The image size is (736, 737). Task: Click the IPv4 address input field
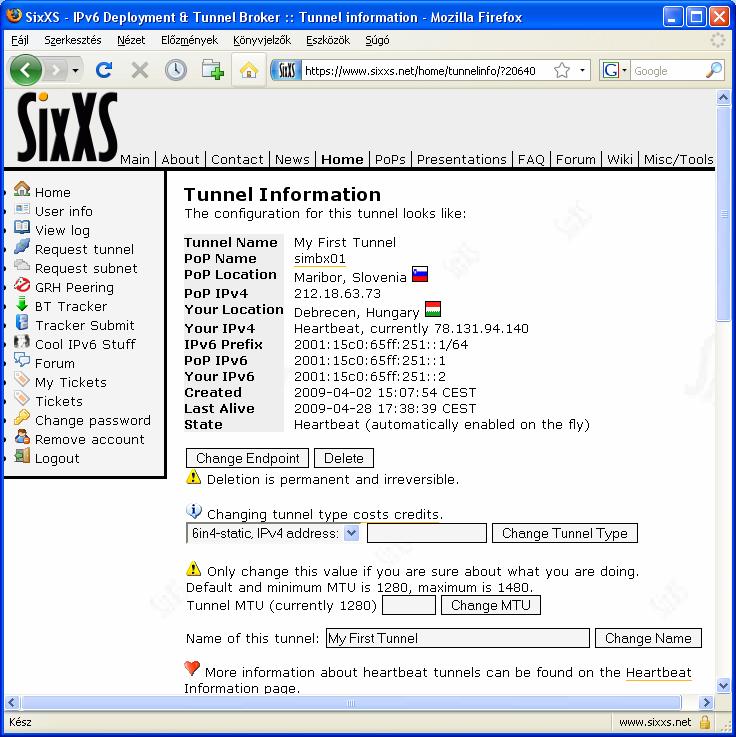pos(427,533)
